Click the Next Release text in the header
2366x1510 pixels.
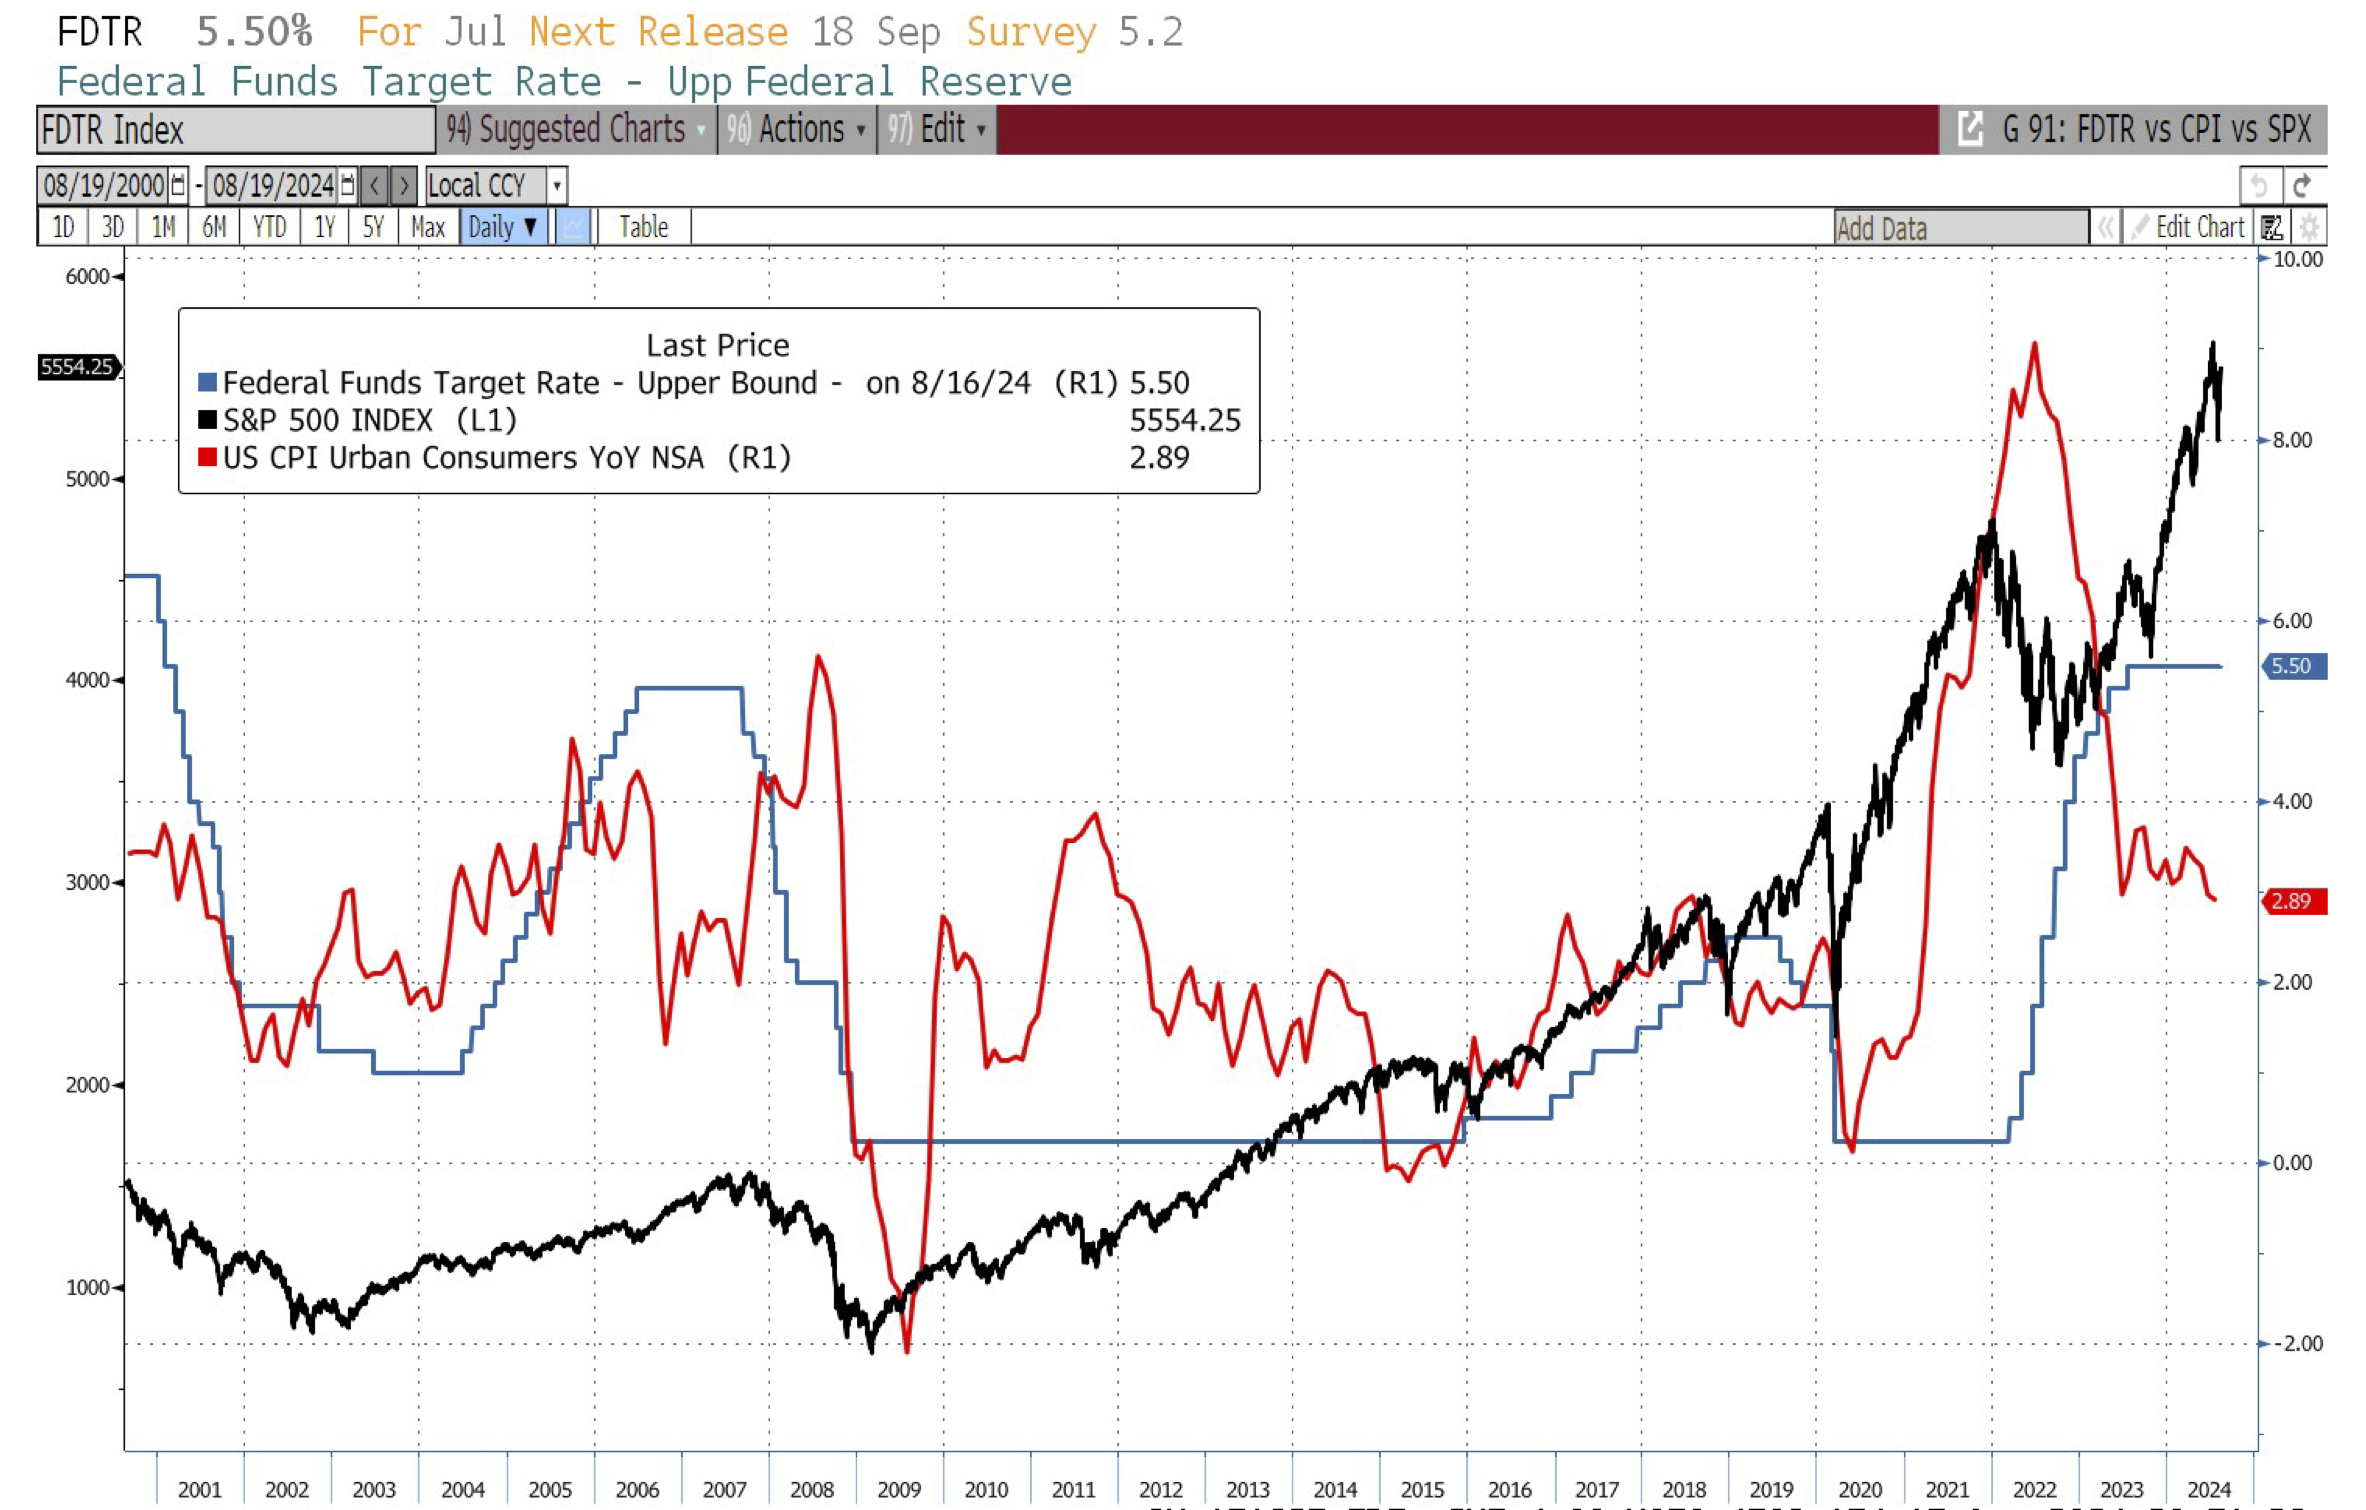tap(658, 32)
